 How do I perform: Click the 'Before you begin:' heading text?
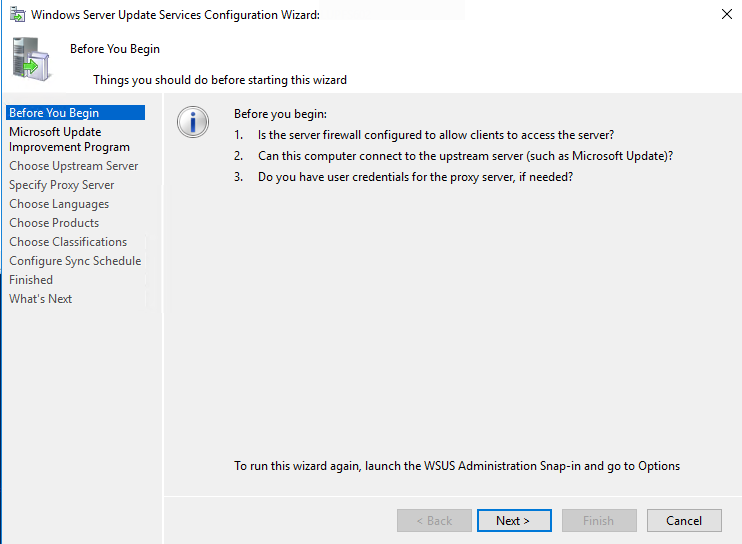[280, 114]
